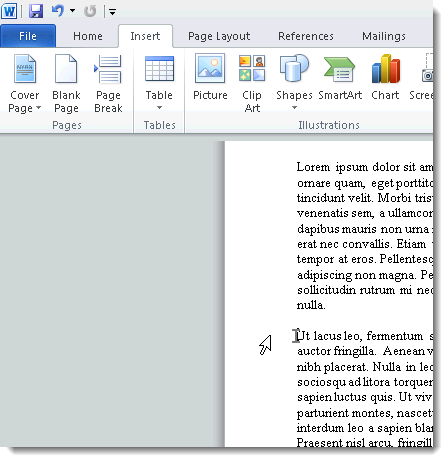Click the Shapes icon
448x462 pixels.
(x=294, y=68)
